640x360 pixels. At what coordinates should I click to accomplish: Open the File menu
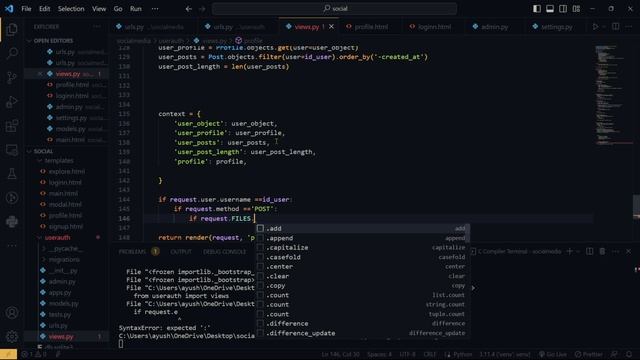26,9
